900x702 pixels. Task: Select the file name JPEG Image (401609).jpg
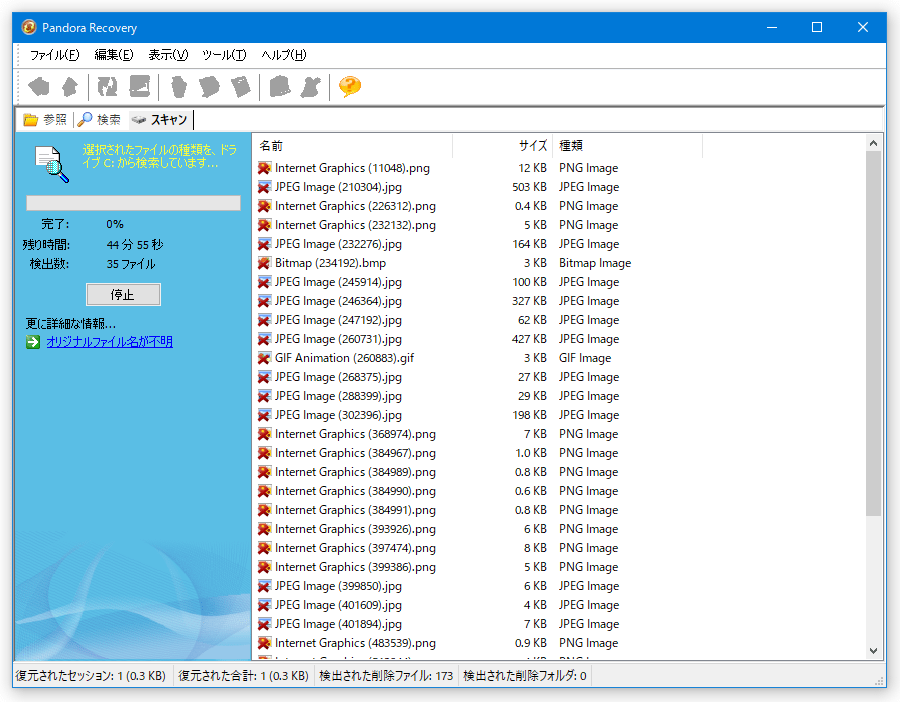tap(338, 605)
